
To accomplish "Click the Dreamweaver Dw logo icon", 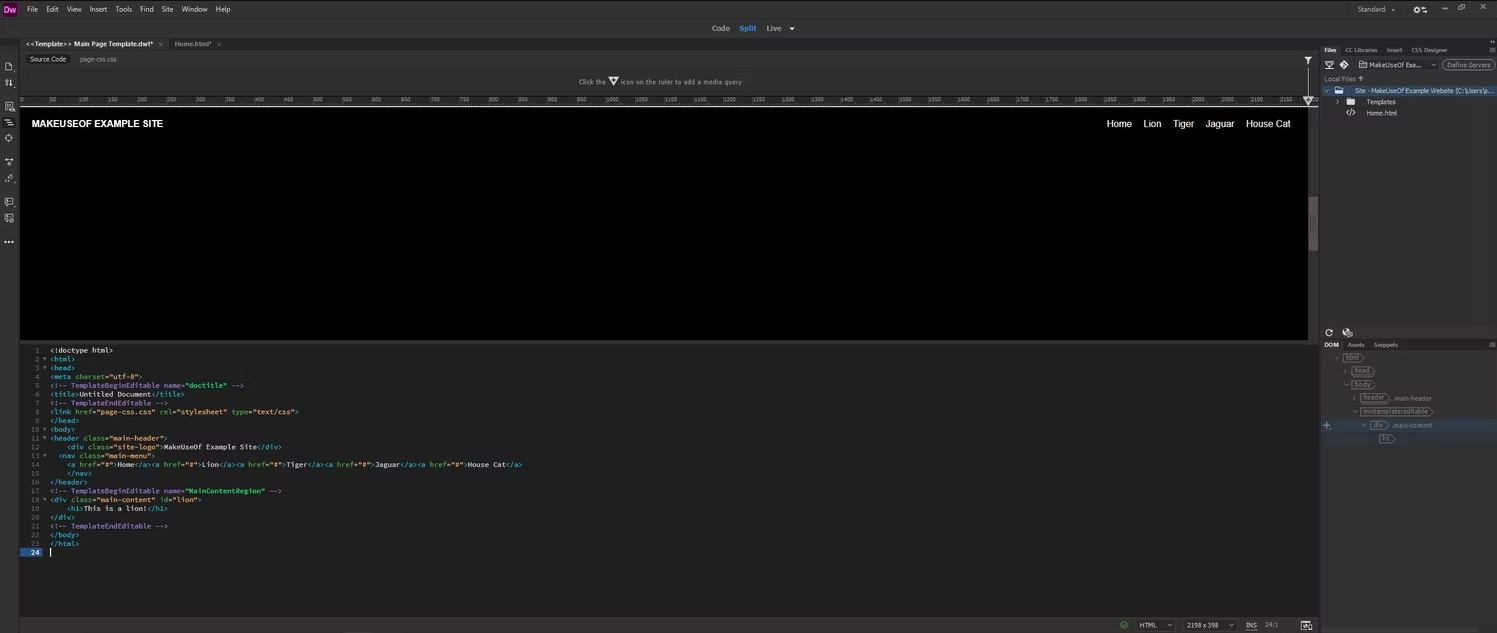I will [x=10, y=9].
